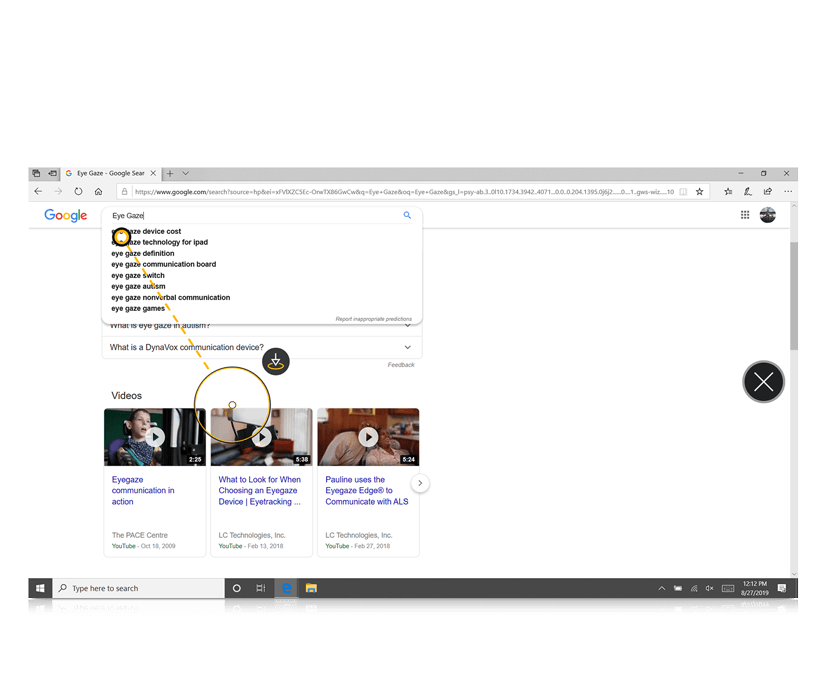Screen dimensions: 825x675
Task: Choose 'eye gaze definition' suggestion
Action: point(143,253)
